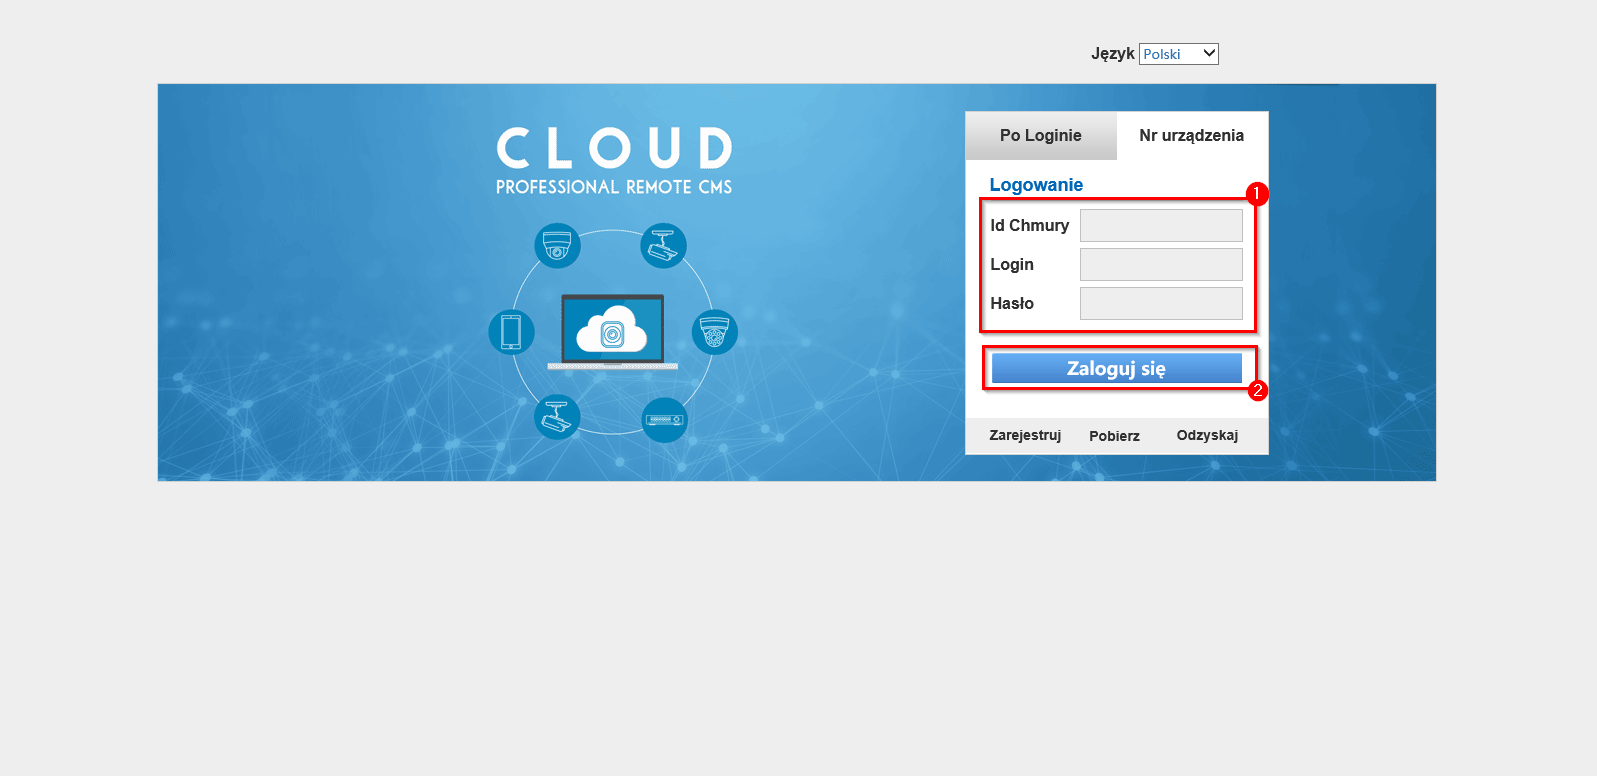Switch to the Po Loginie tab
Viewport: 1597px width, 776px height.
pyautogui.click(x=1041, y=136)
